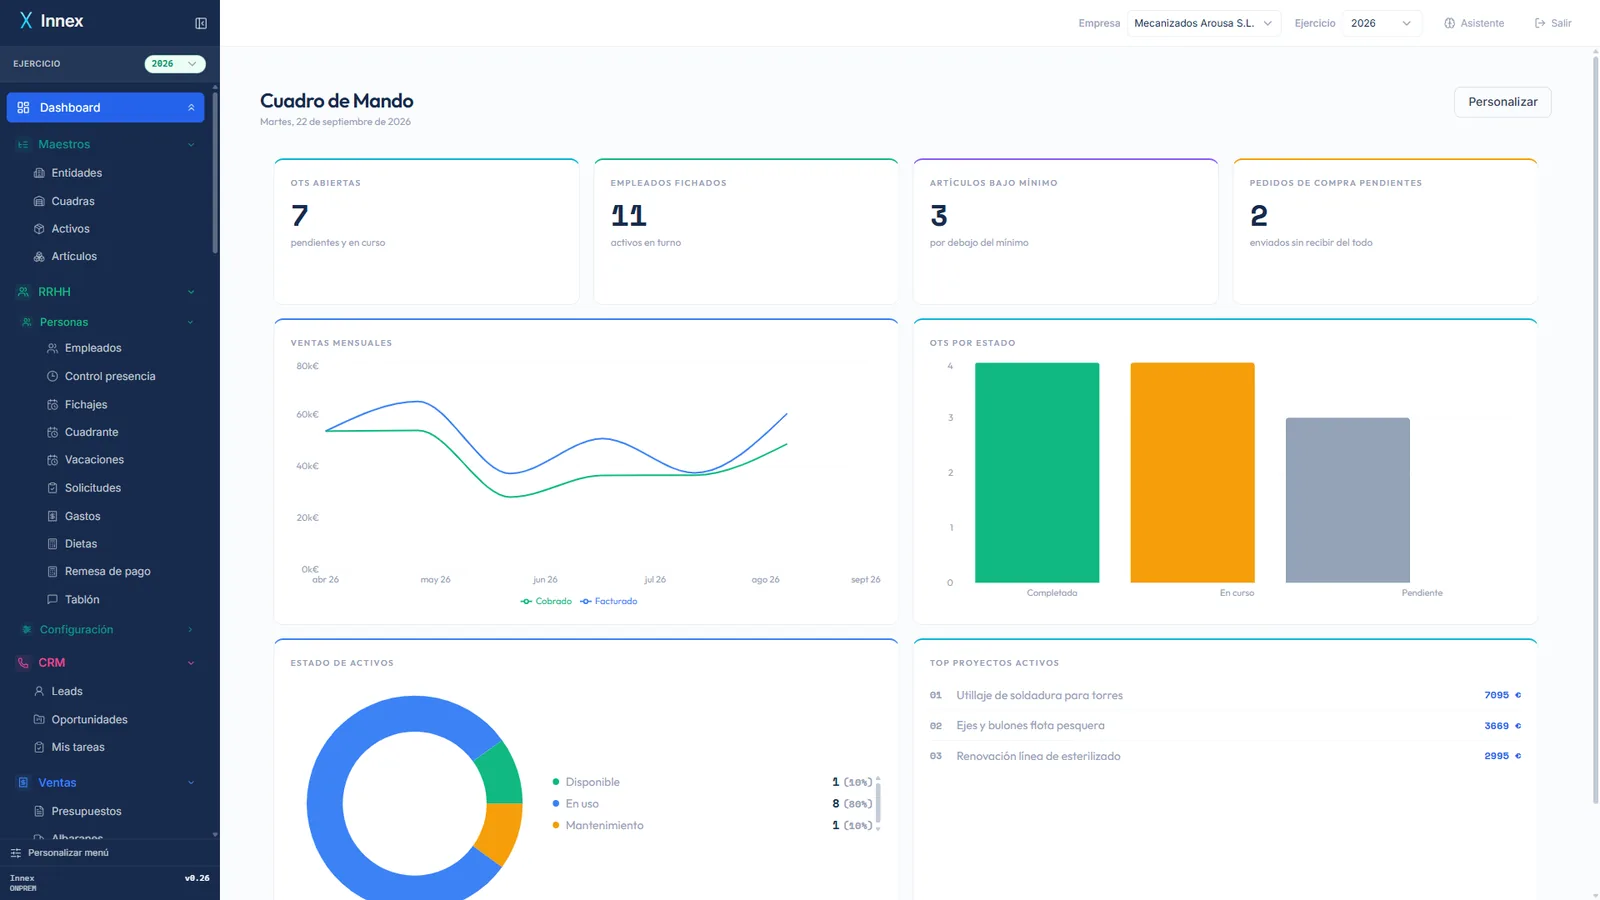Click the Personalizar button
This screenshot has height=900, width=1600.
pos(1502,102)
